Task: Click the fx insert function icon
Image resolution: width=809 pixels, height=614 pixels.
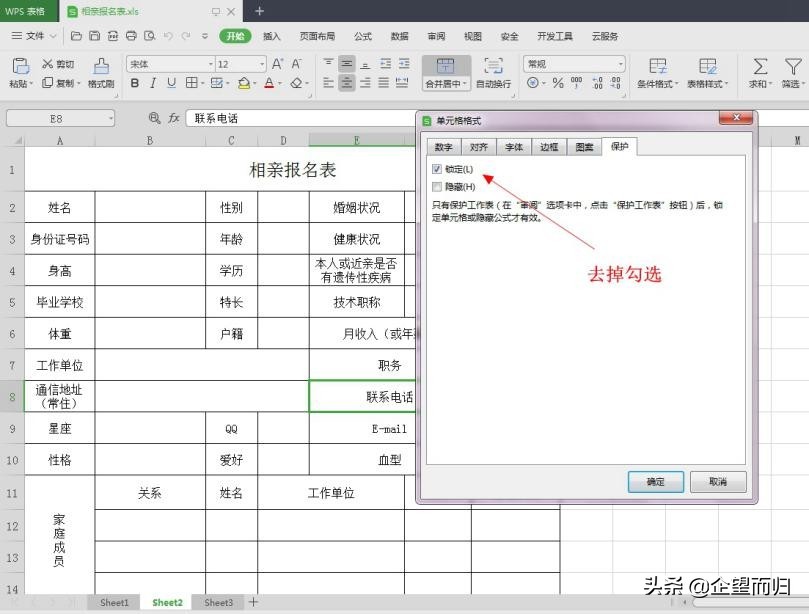Action: (174, 118)
